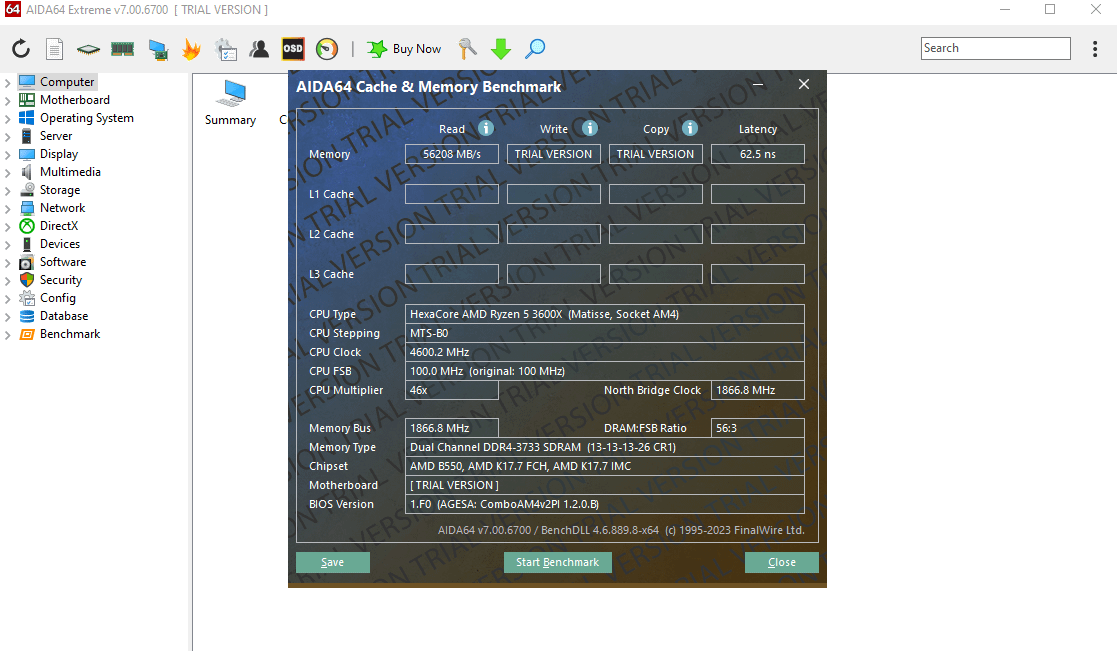The width and height of the screenshot is (1117, 651).
Task: Click the DRAM:FSB Ratio 56:3 value
Action: coord(758,428)
